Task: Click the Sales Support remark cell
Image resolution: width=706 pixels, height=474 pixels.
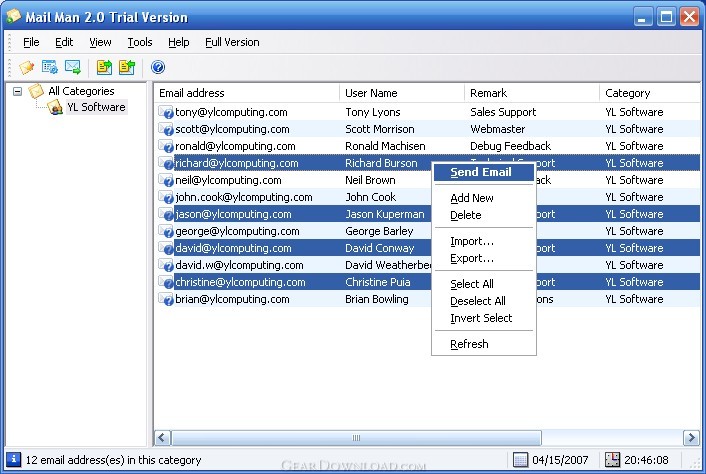Action: 503,112
